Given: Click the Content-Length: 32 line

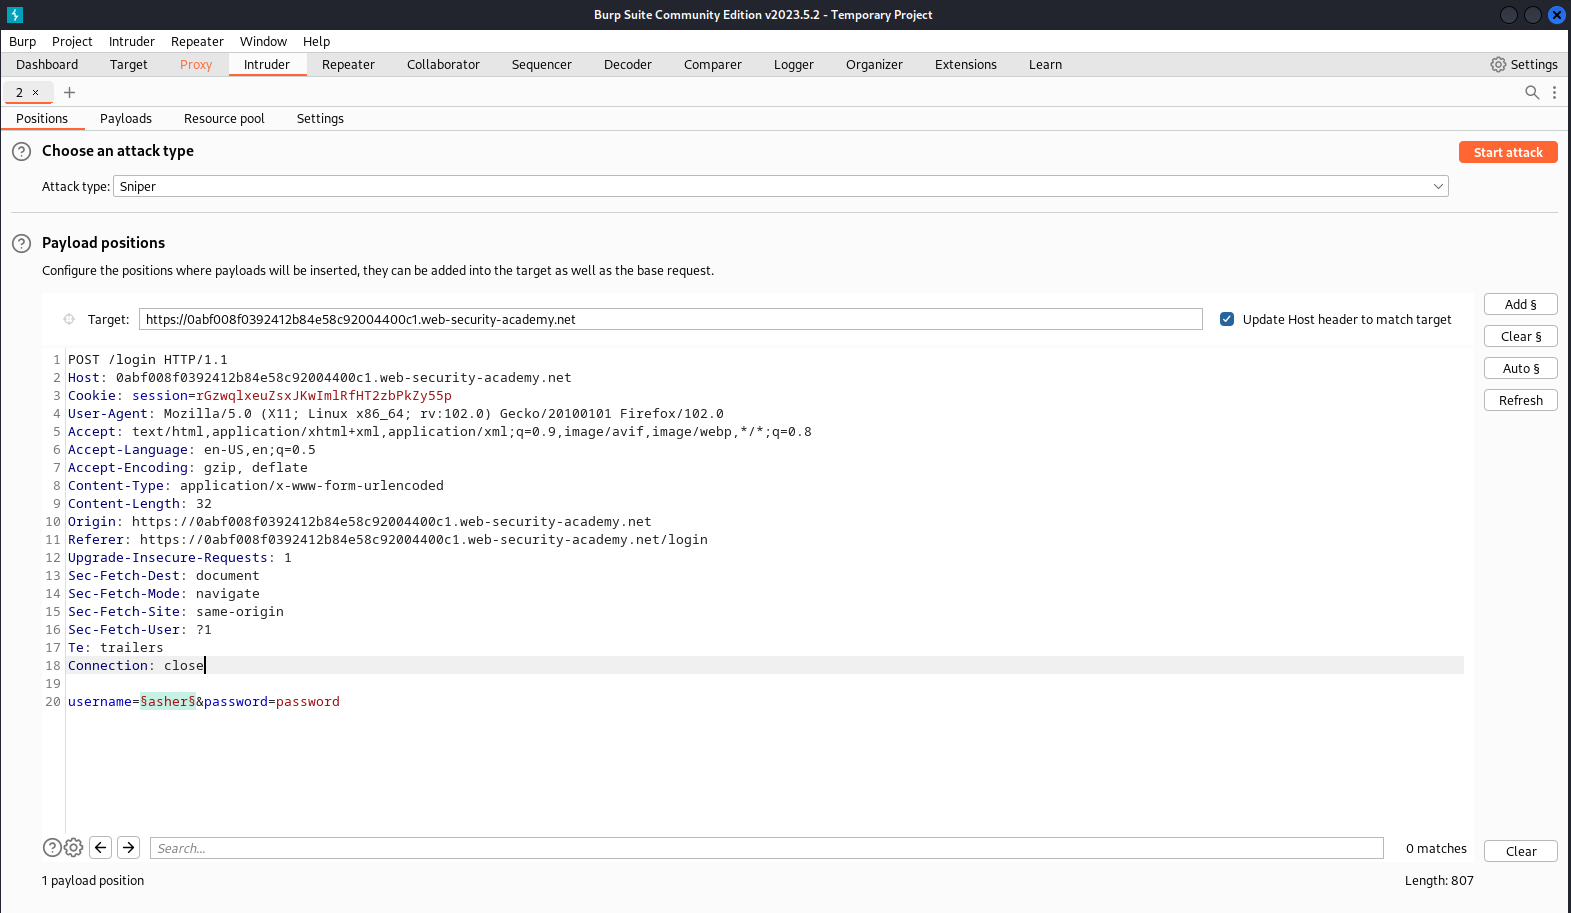Looking at the screenshot, I should (140, 504).
